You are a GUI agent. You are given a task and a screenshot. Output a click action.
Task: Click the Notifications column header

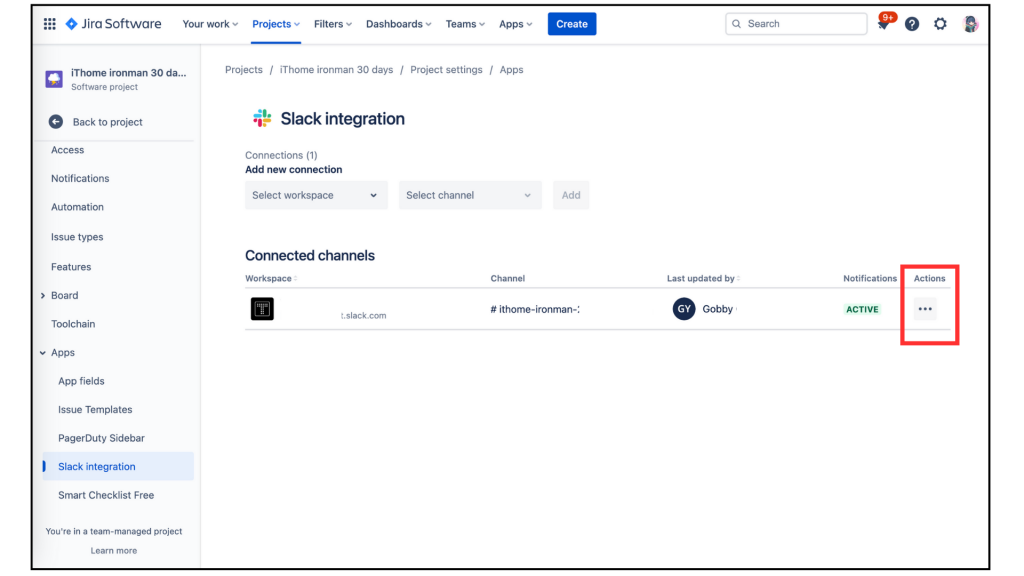click(x=870, y=278)
